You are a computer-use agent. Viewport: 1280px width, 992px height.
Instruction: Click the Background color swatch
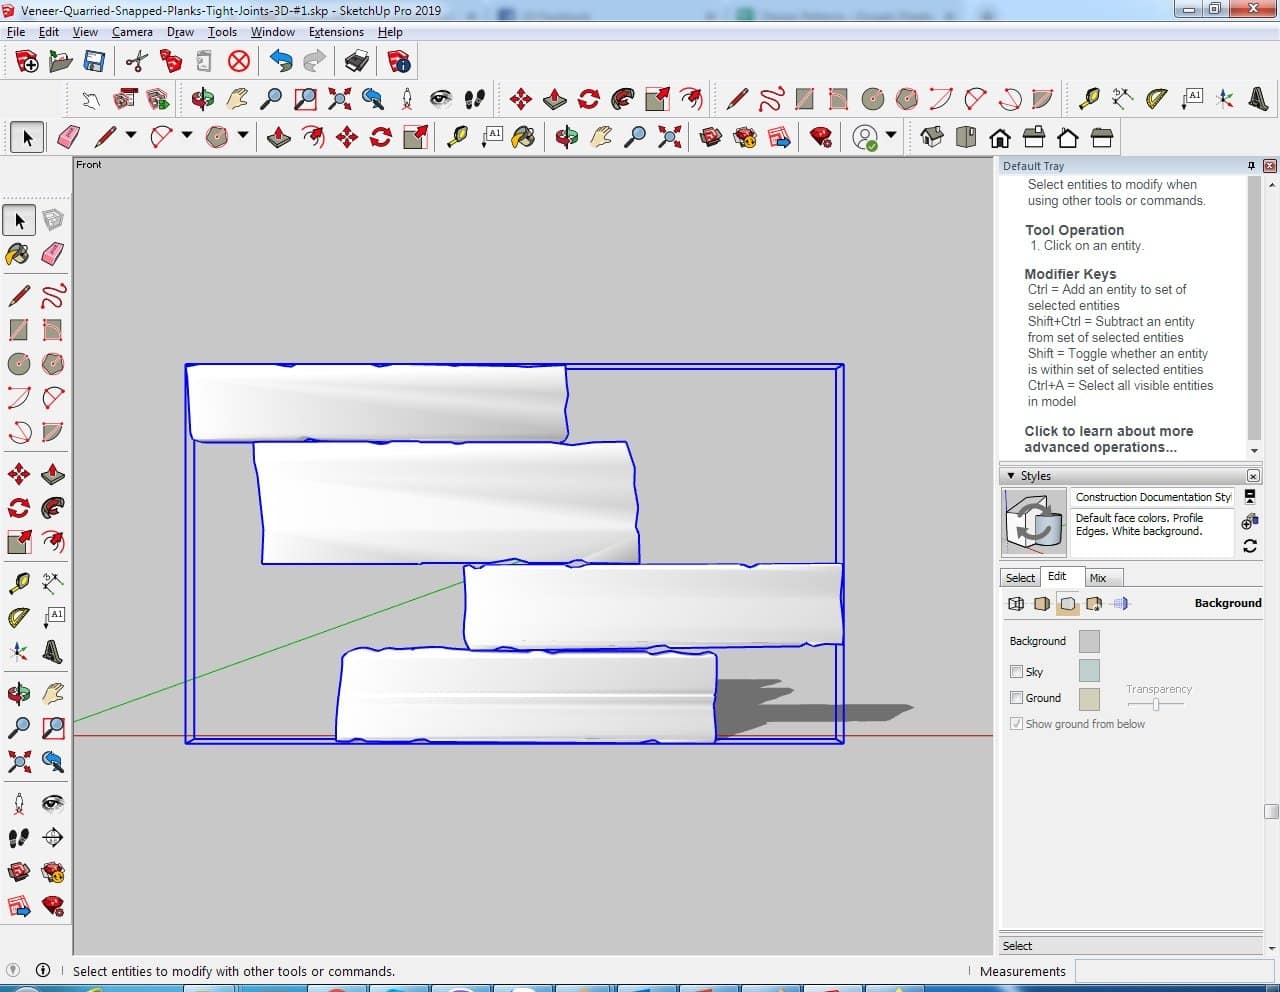tap(1089, 641)
